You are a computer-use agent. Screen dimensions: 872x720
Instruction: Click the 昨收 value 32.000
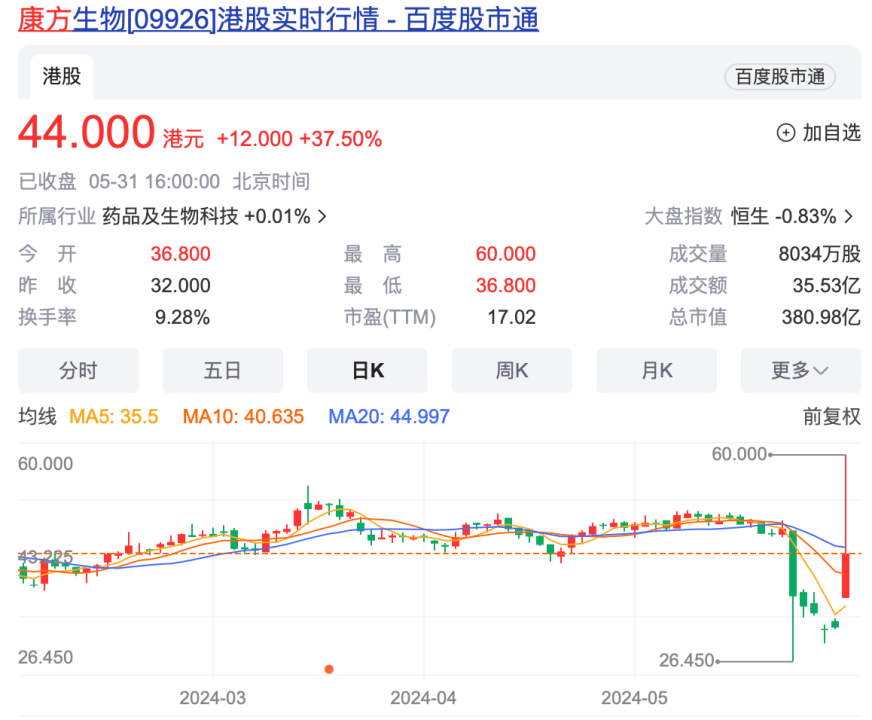coord(180,286)
